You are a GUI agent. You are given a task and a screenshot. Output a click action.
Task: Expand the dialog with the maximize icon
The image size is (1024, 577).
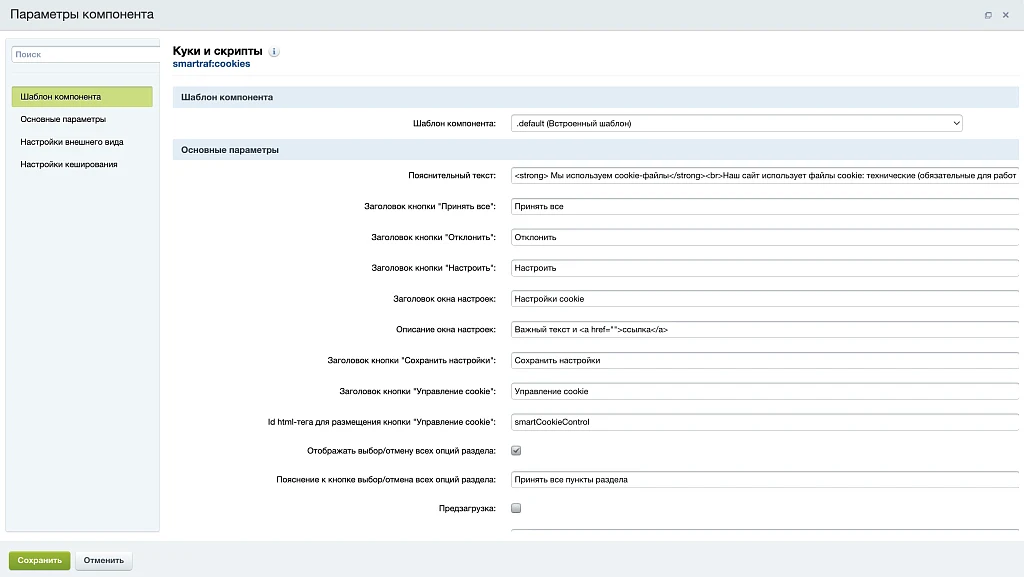pyautogui.click(x=988, y=15)
